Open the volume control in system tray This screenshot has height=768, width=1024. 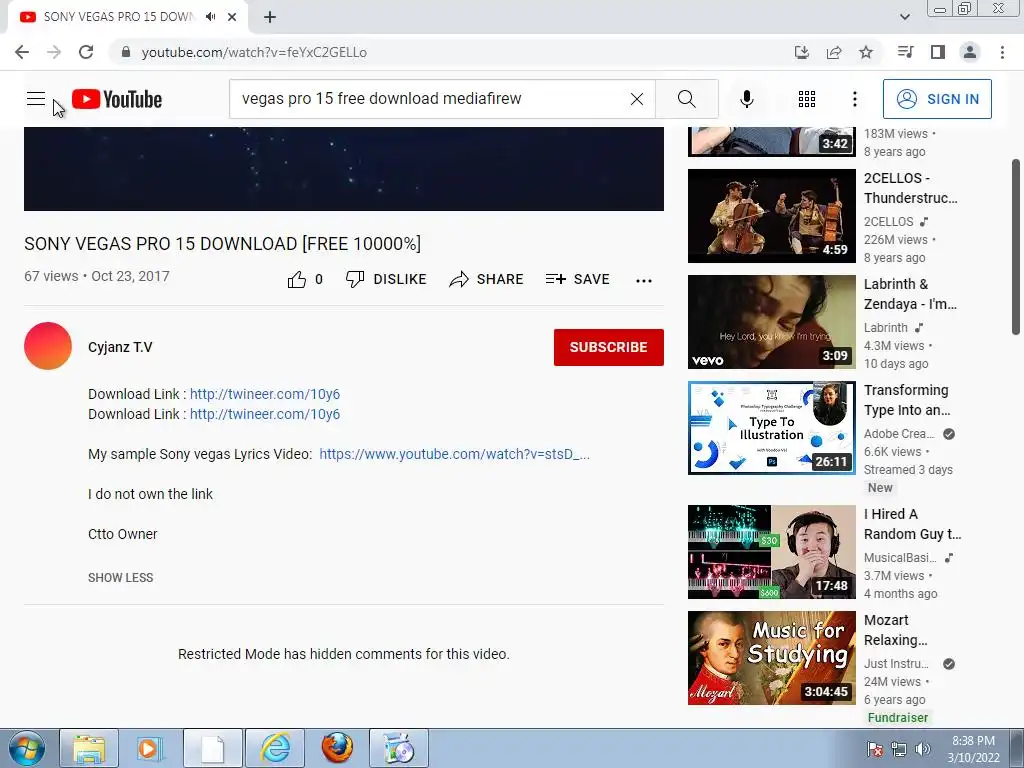(923, 749)
